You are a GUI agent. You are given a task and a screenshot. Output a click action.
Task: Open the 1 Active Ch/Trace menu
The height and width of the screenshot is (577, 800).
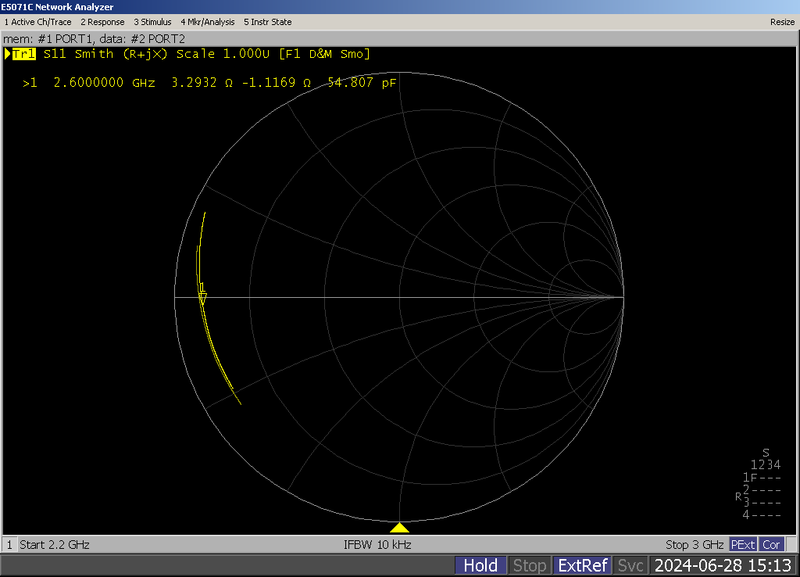pos(36,21)
